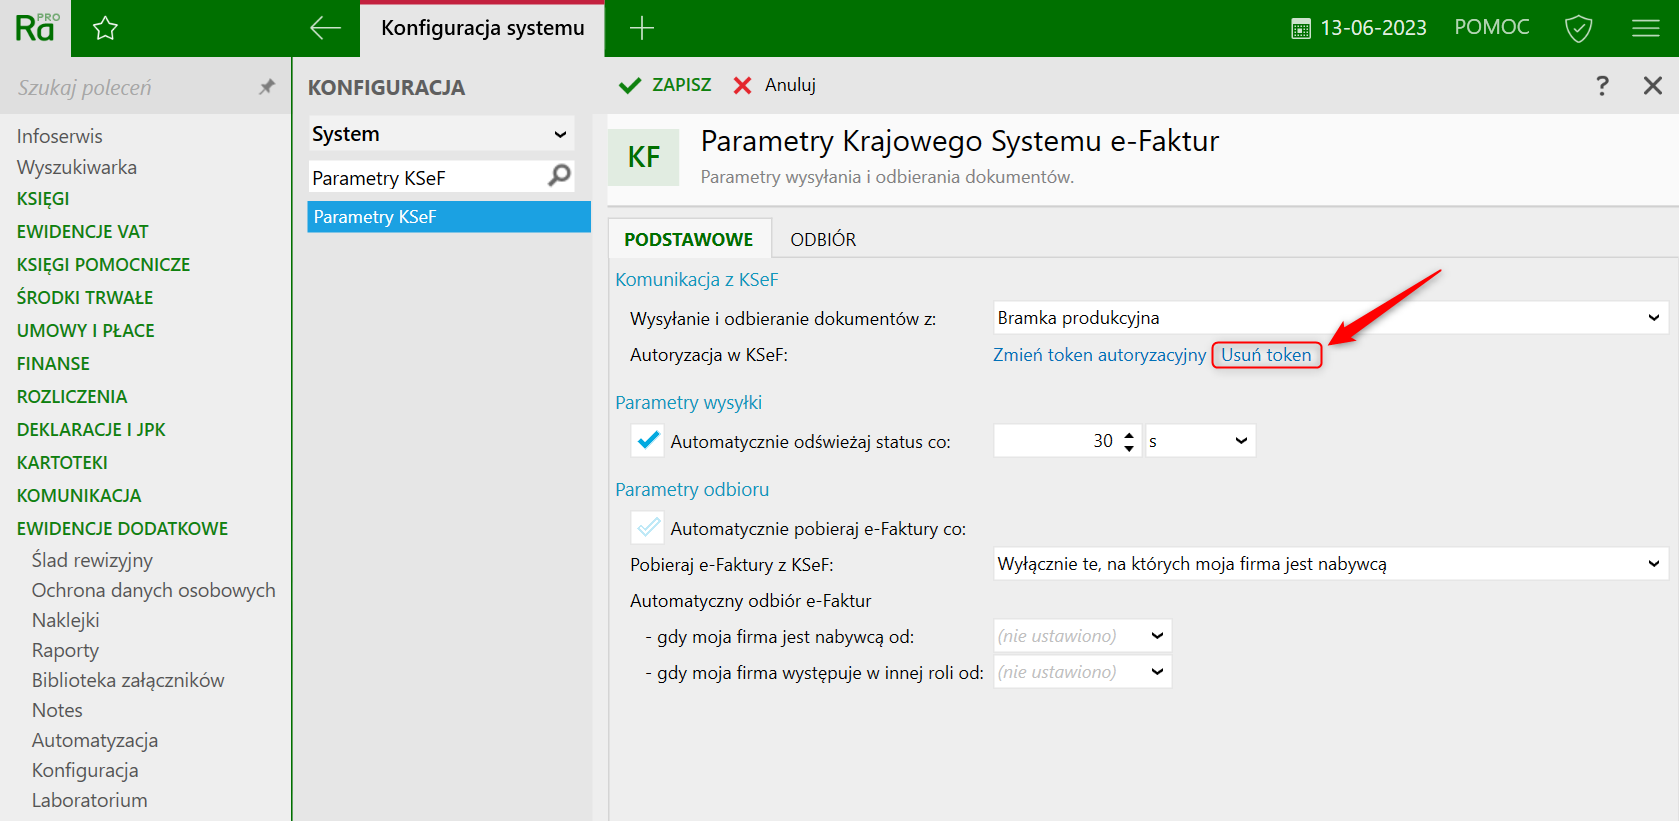This screenshot has height=821, width=1679.
Task: Click the magnifier in configuration search
Action: [x=560, y=176]
